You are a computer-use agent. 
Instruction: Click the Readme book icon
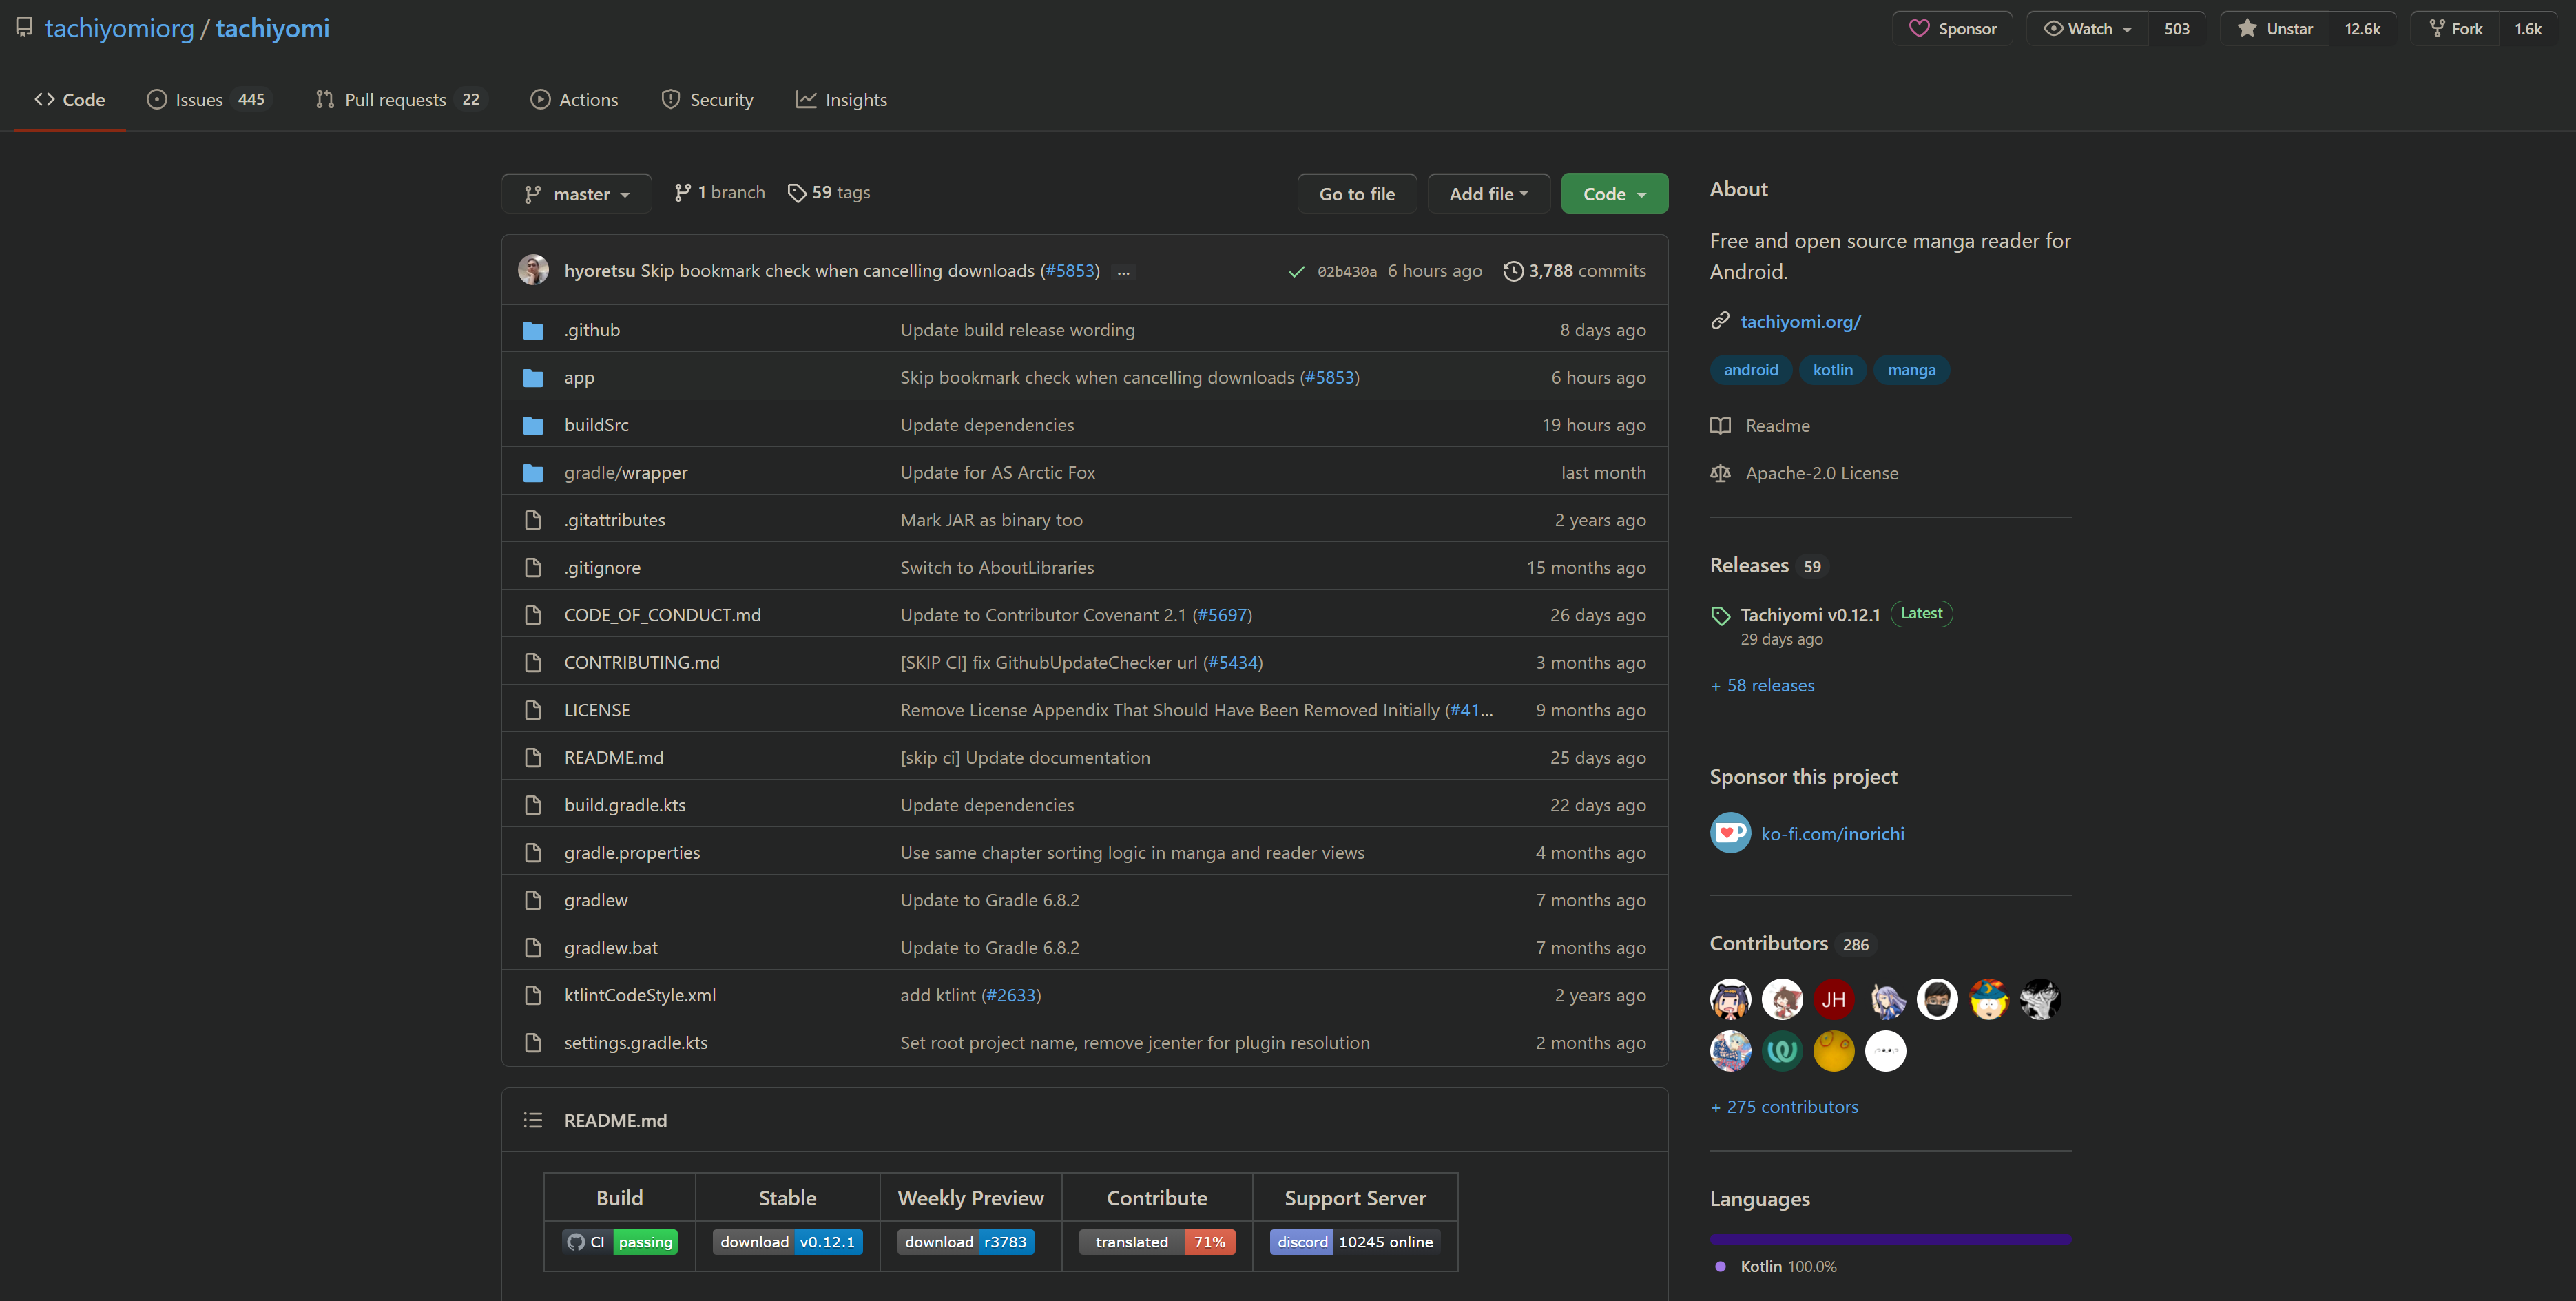point(1720,426)
